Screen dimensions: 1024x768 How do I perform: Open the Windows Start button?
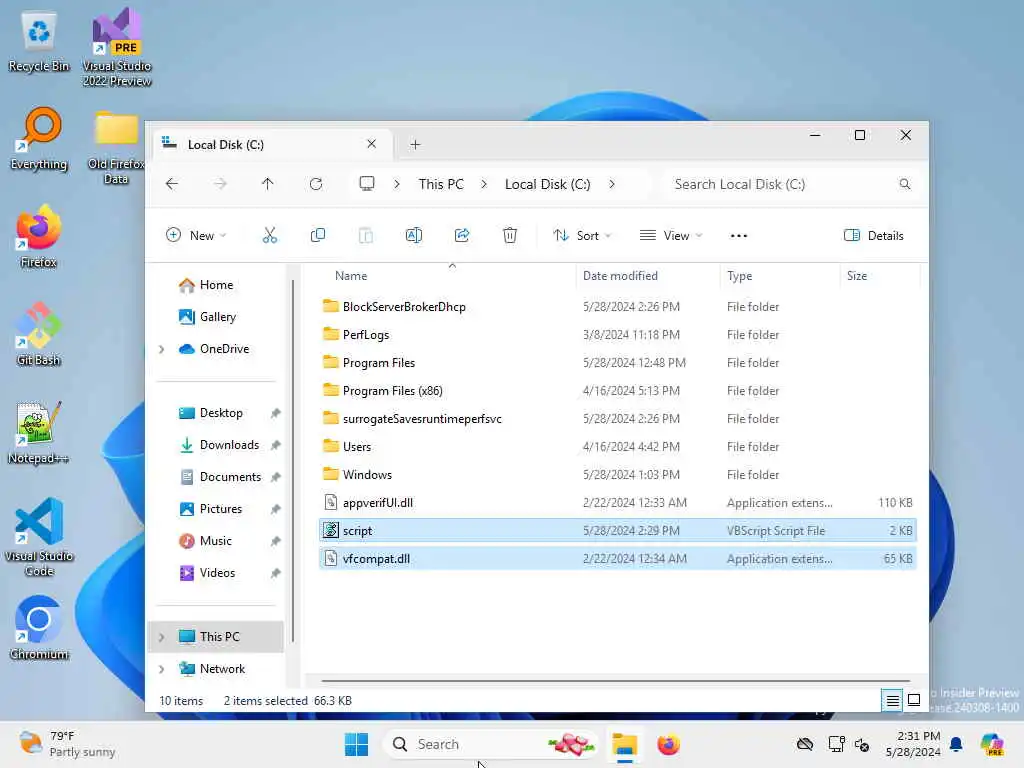pyautogui.click(x=357, y=744)
